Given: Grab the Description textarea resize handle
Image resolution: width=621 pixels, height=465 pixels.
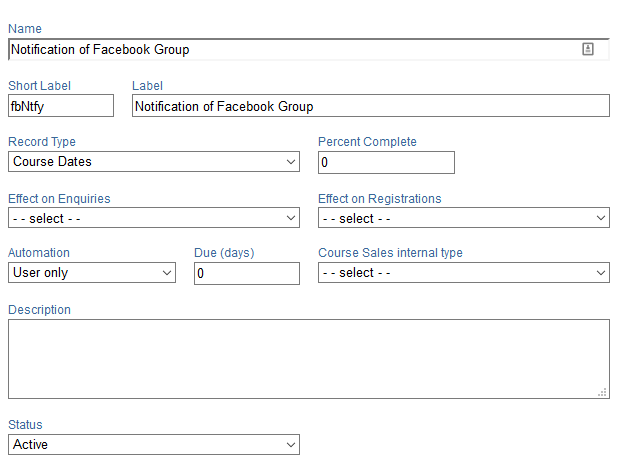Looking at the screenshot, I should [602, 393].
